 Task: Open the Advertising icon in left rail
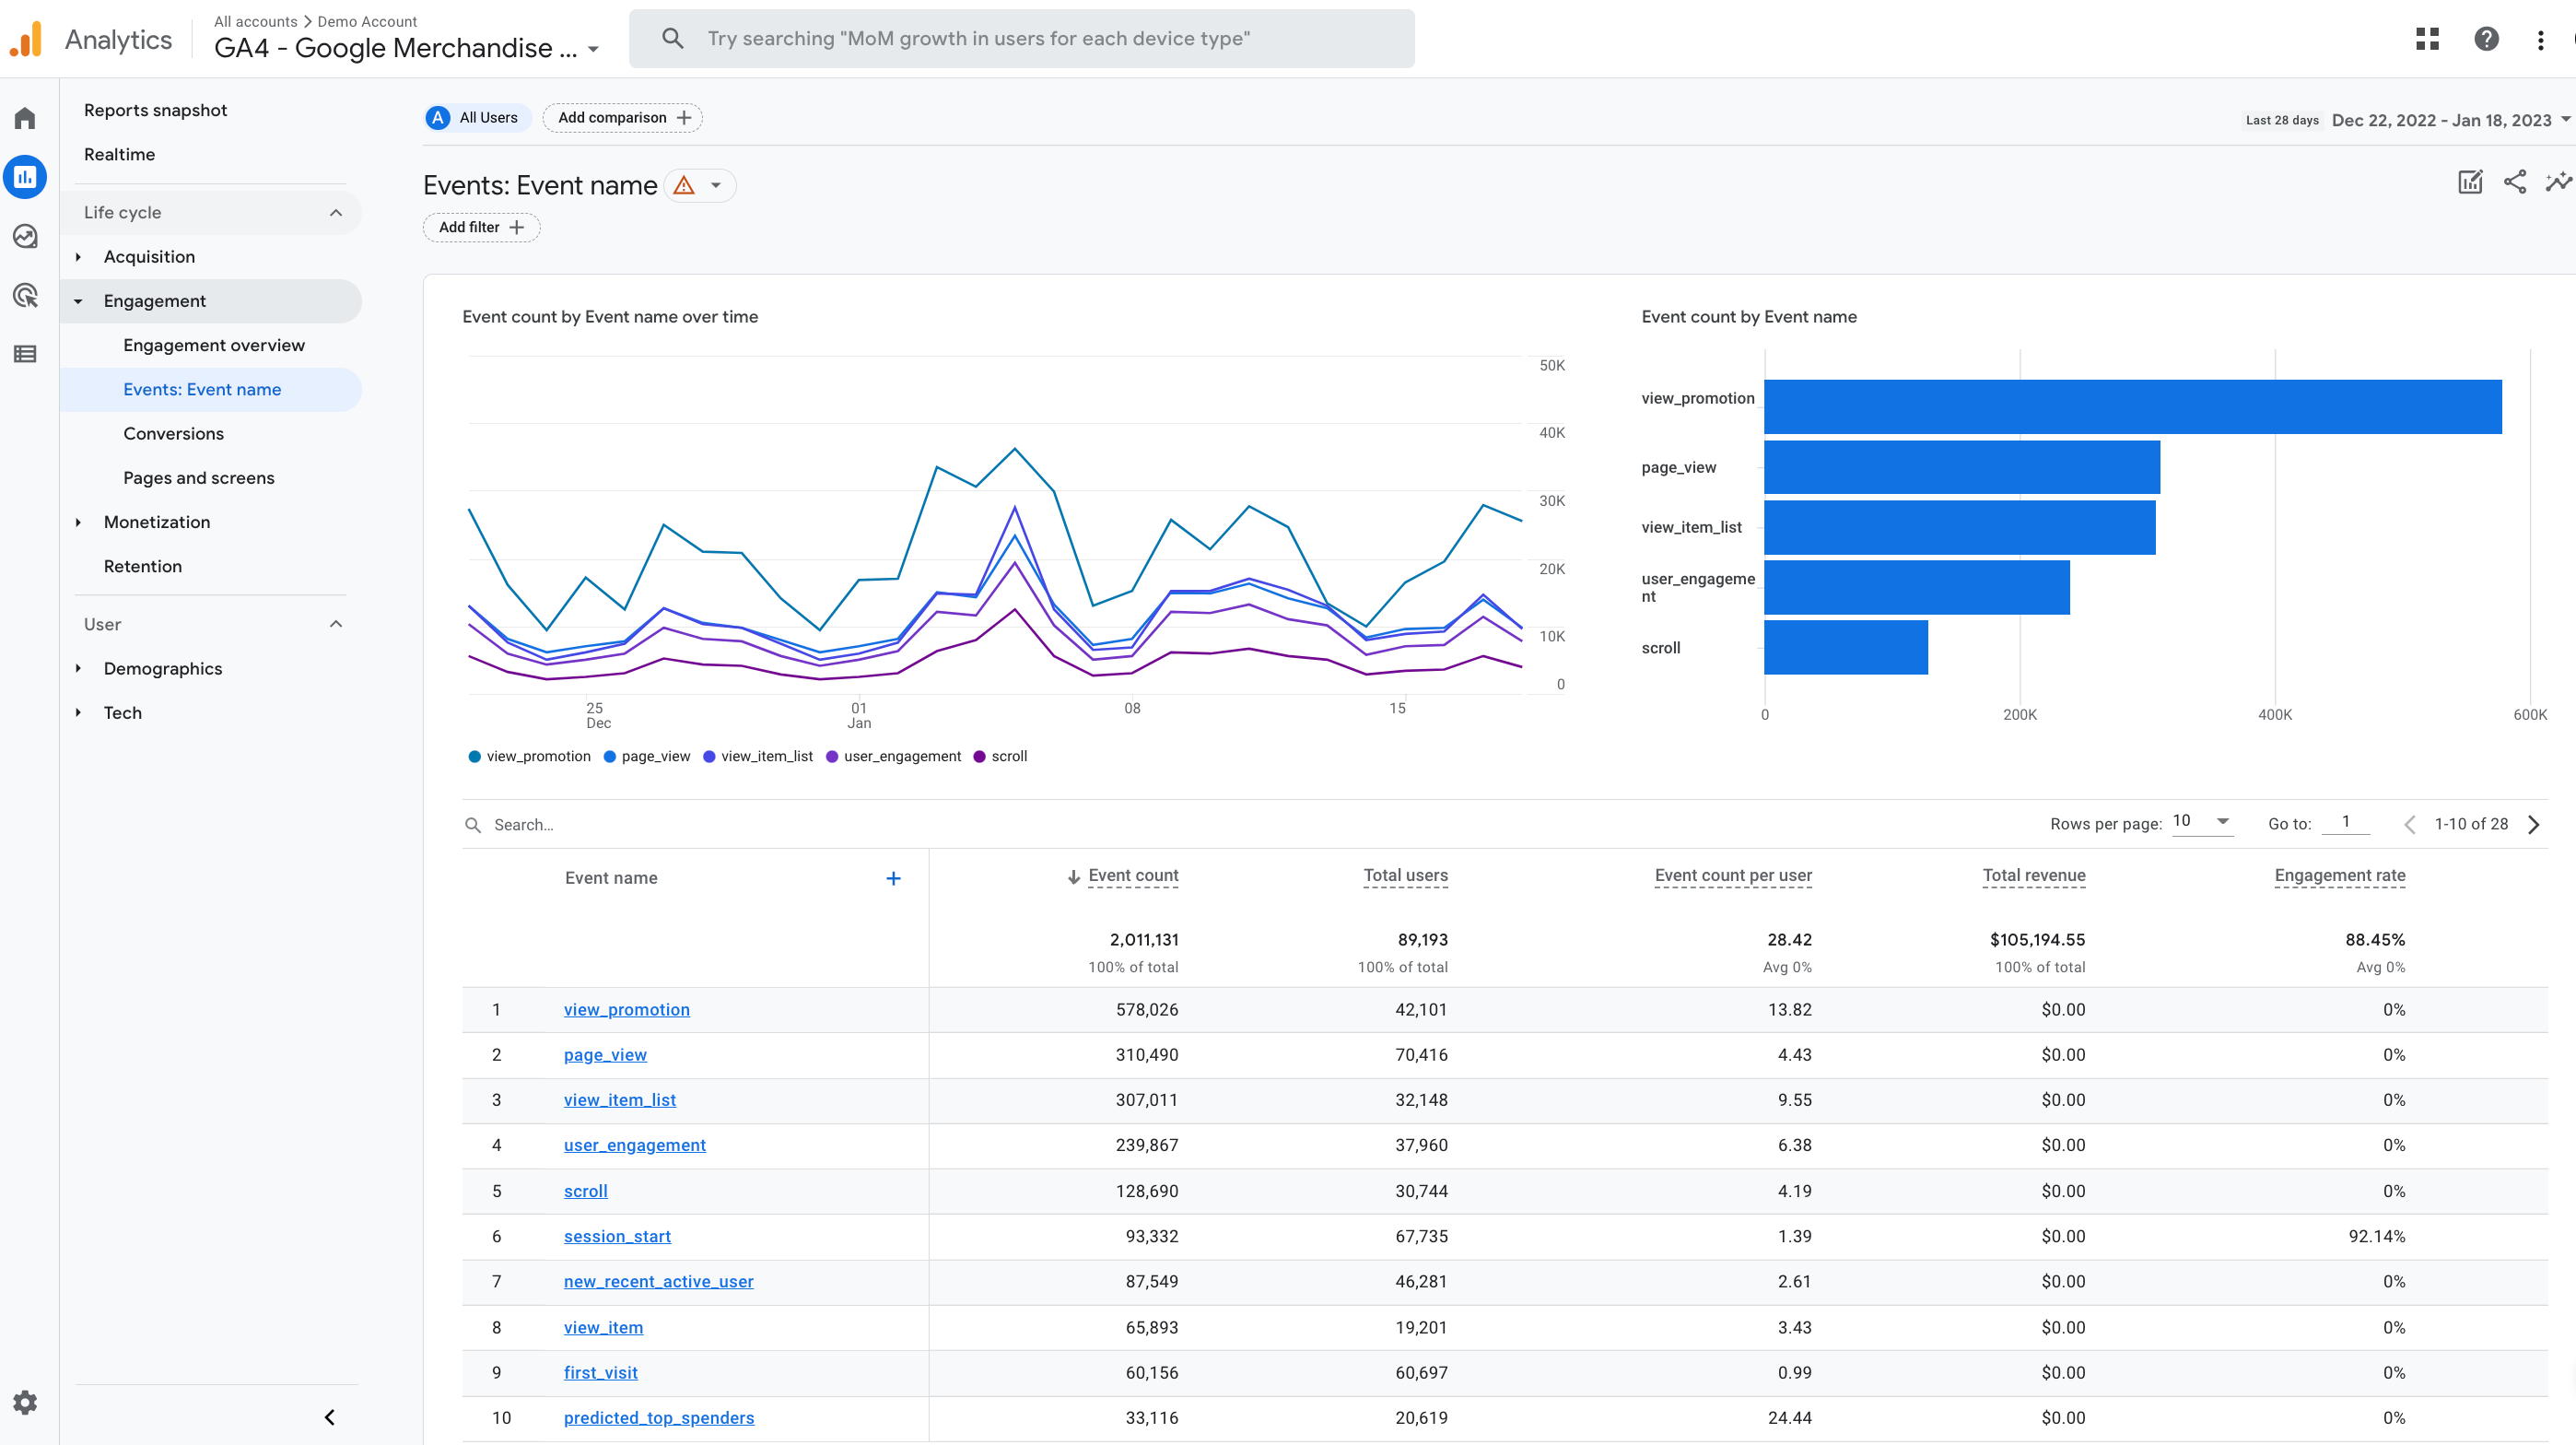[25, 295]
